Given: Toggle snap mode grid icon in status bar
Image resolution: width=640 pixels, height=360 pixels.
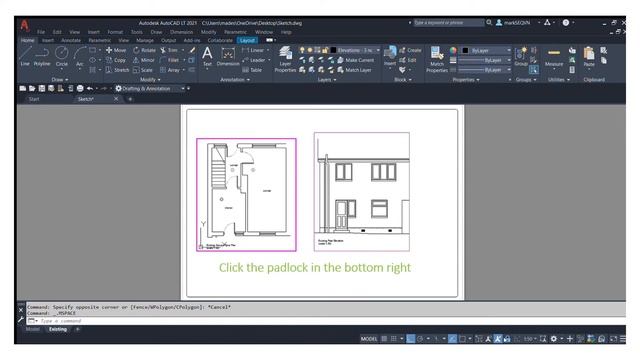Looking at the screenshot, I should (x=393, y=338).
